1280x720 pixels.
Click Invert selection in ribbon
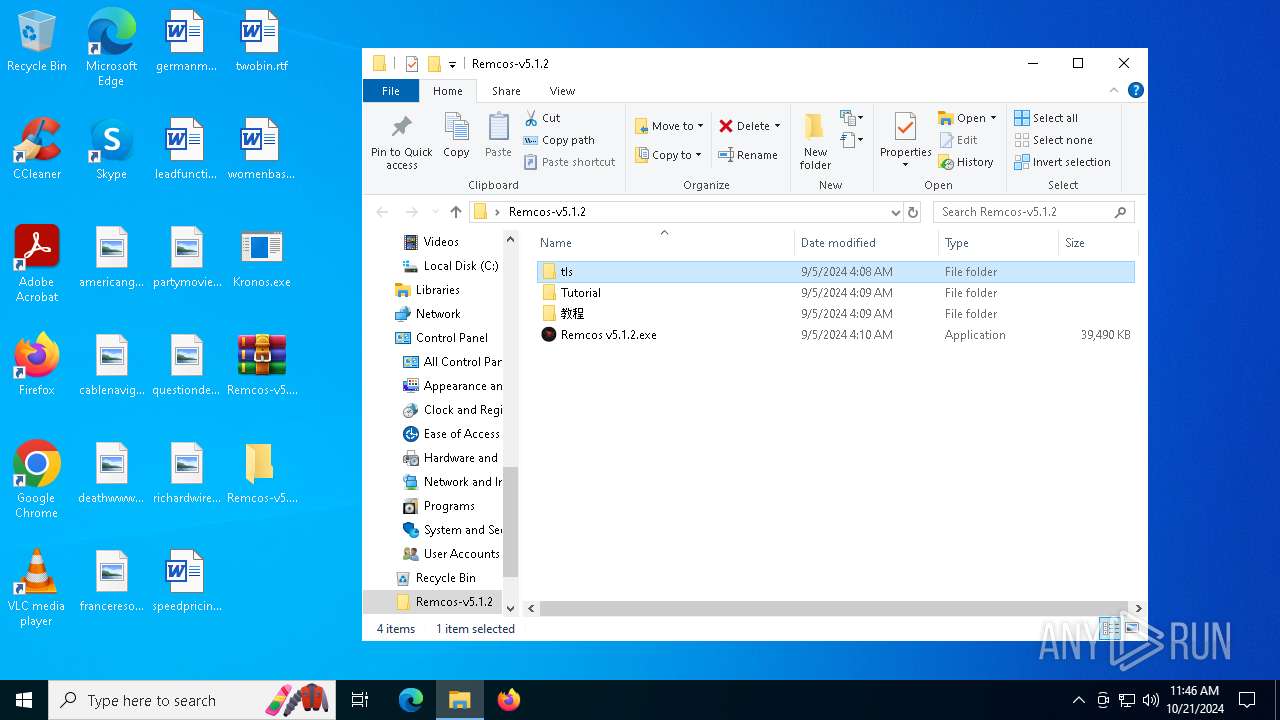[1062, 162]
